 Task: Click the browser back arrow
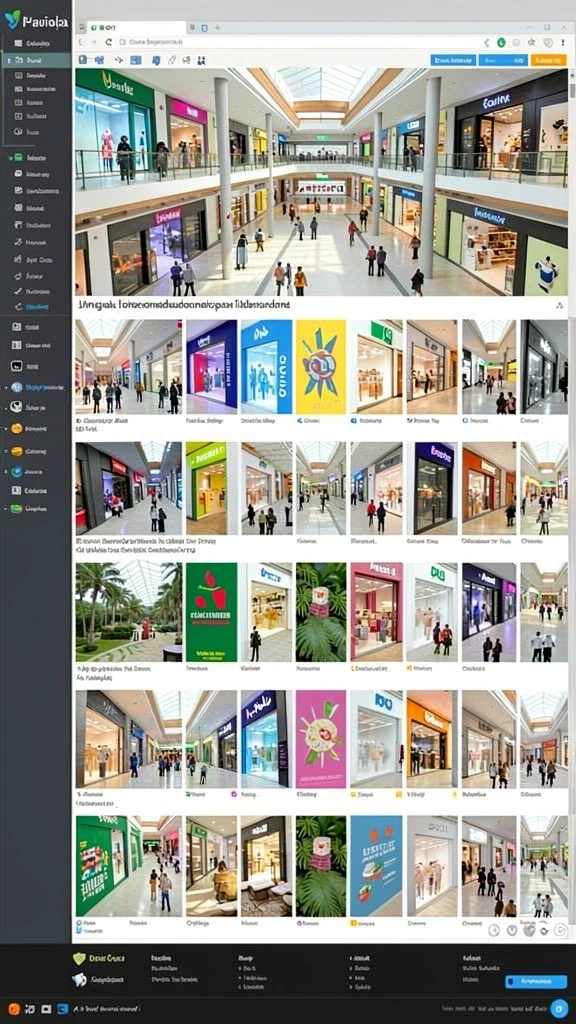click(x=82, y=42)
